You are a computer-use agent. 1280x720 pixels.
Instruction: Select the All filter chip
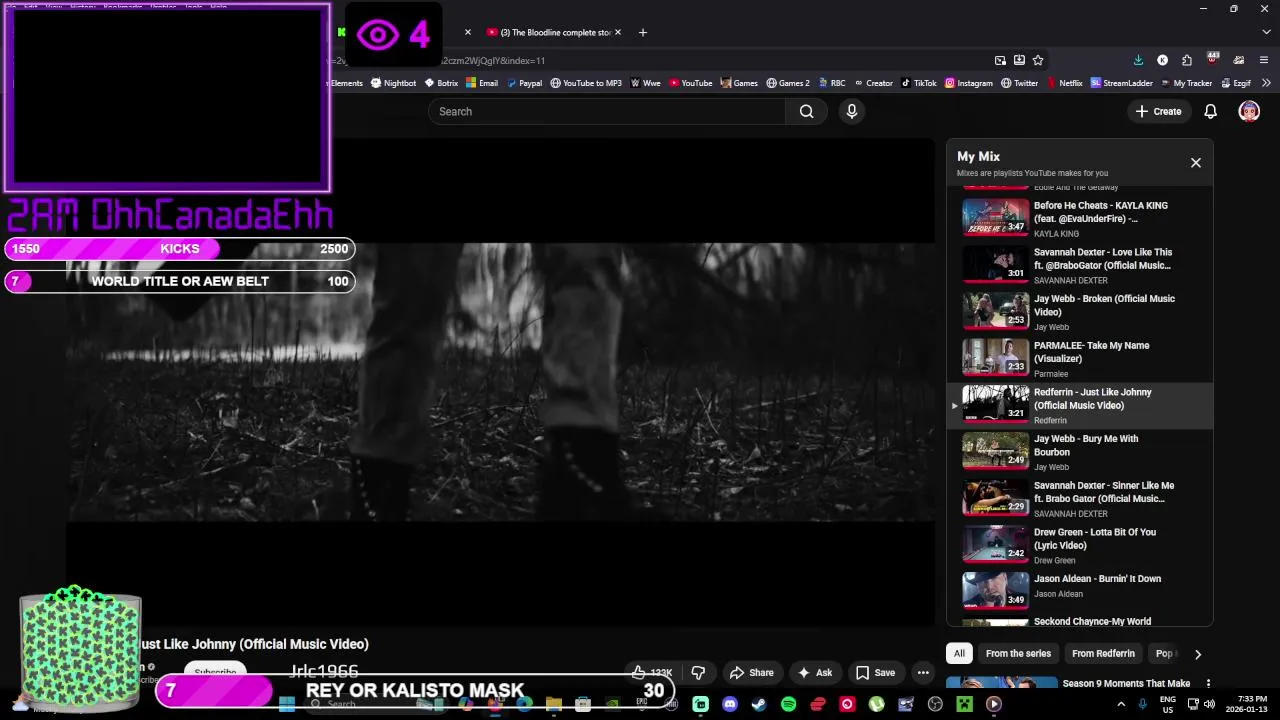(x=959, y=653)
